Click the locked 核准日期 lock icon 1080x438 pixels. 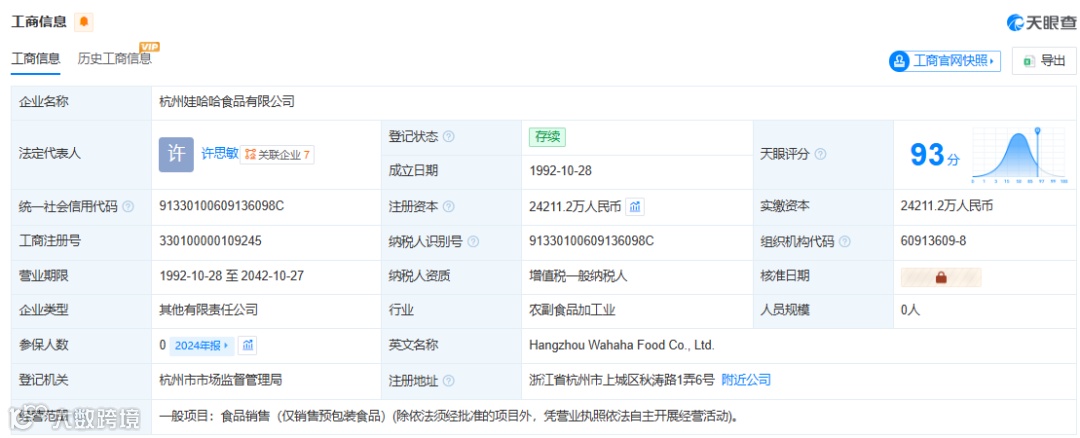tap(941, 277)
